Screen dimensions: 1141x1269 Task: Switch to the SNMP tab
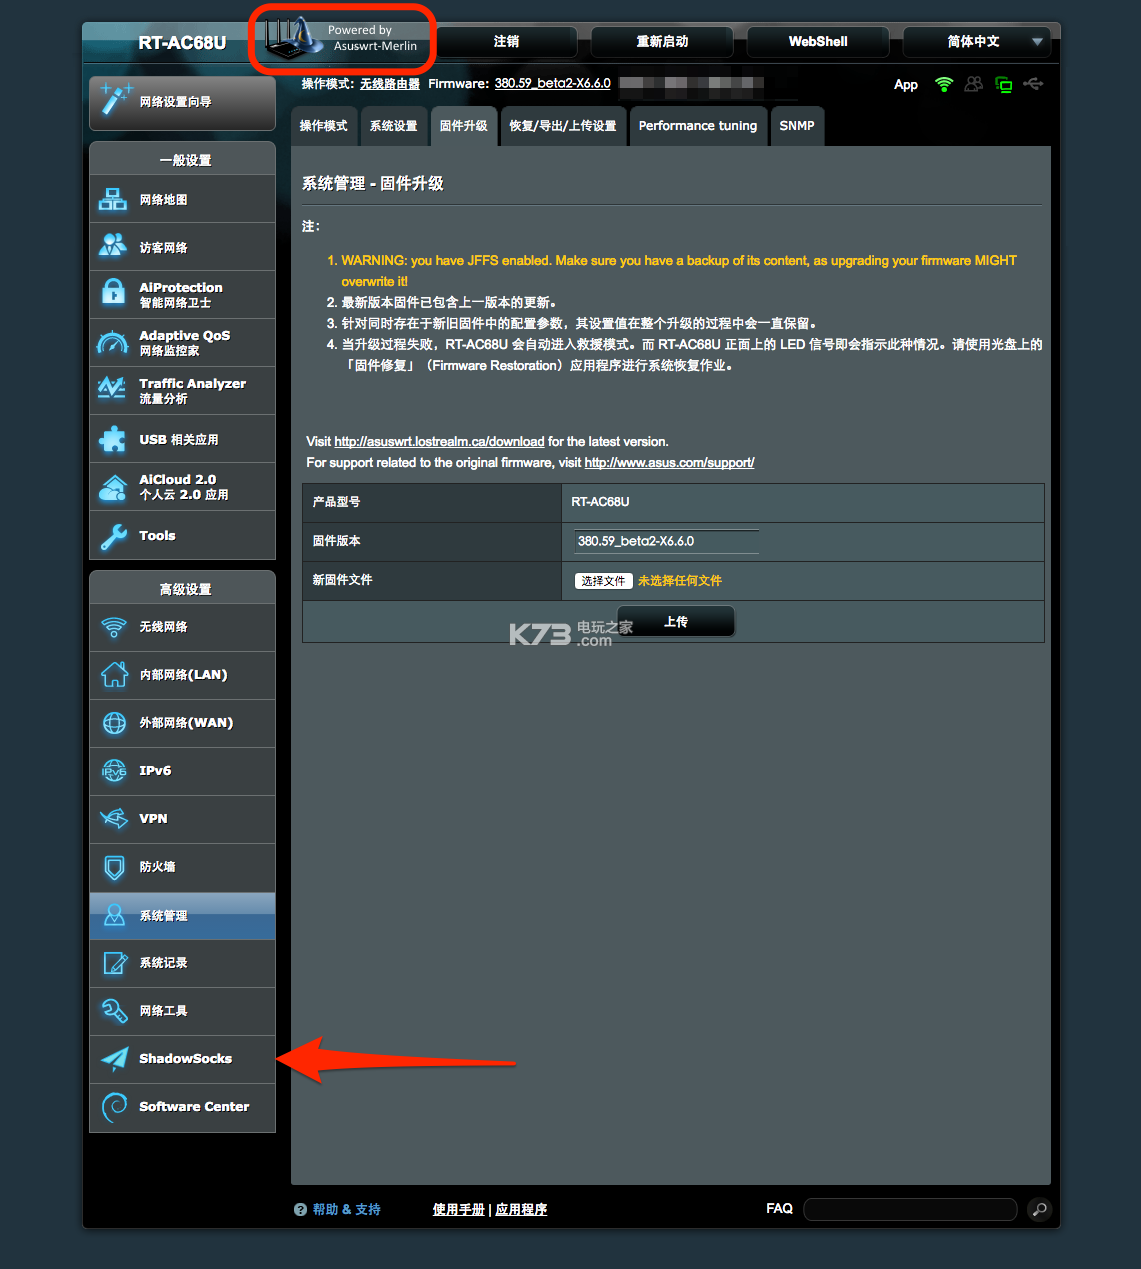(x=797, y=126)
